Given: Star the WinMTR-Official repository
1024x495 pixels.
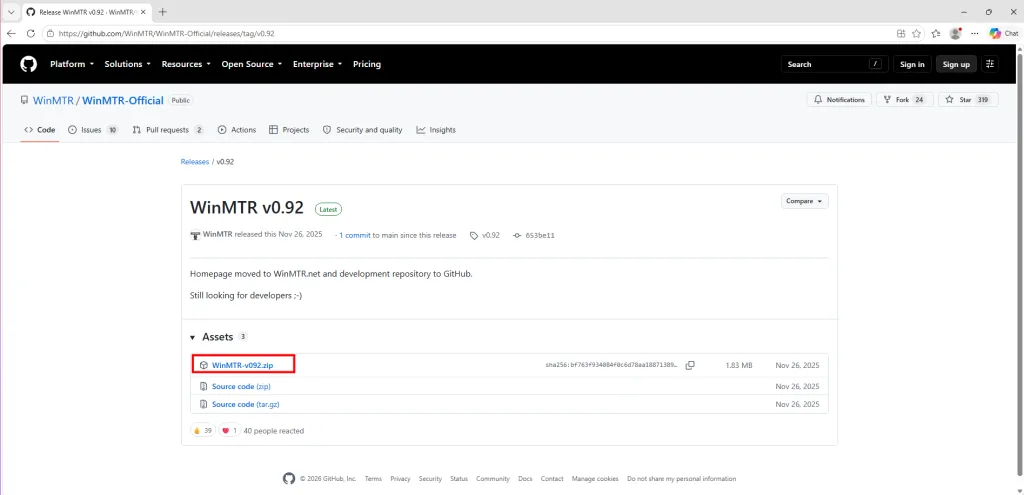Looking at the screenshot, I should coord(968,100).
